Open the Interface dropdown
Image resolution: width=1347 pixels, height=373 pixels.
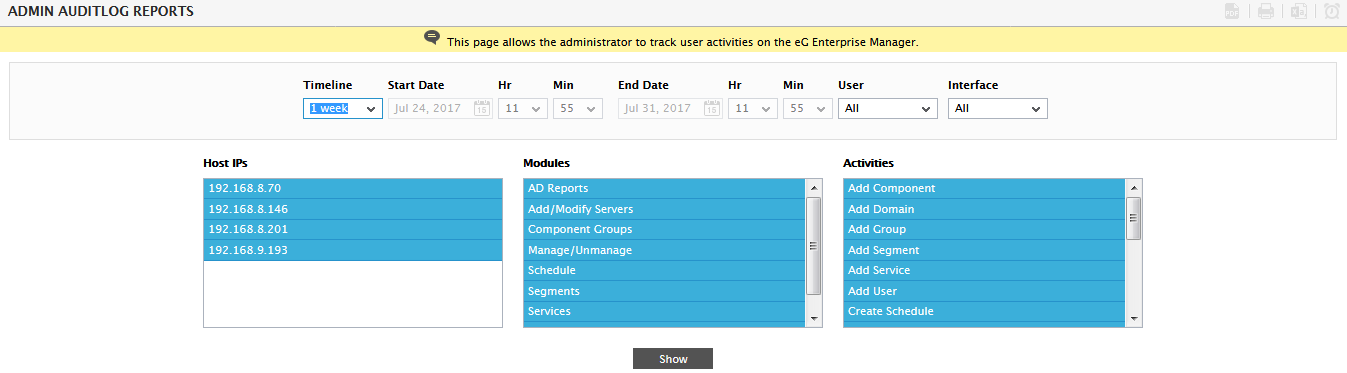point(998,108)
